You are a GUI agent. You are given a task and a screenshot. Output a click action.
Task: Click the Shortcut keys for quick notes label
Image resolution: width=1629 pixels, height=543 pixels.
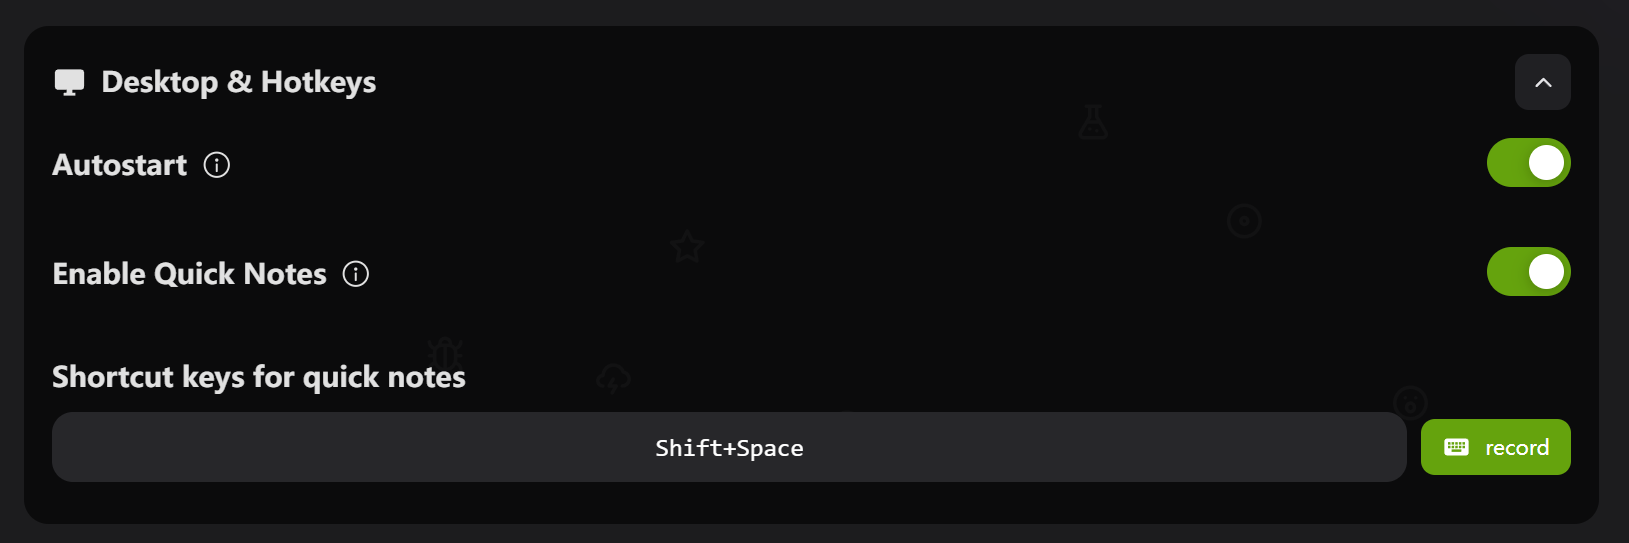pyautogui.click(x=259, y=377)
